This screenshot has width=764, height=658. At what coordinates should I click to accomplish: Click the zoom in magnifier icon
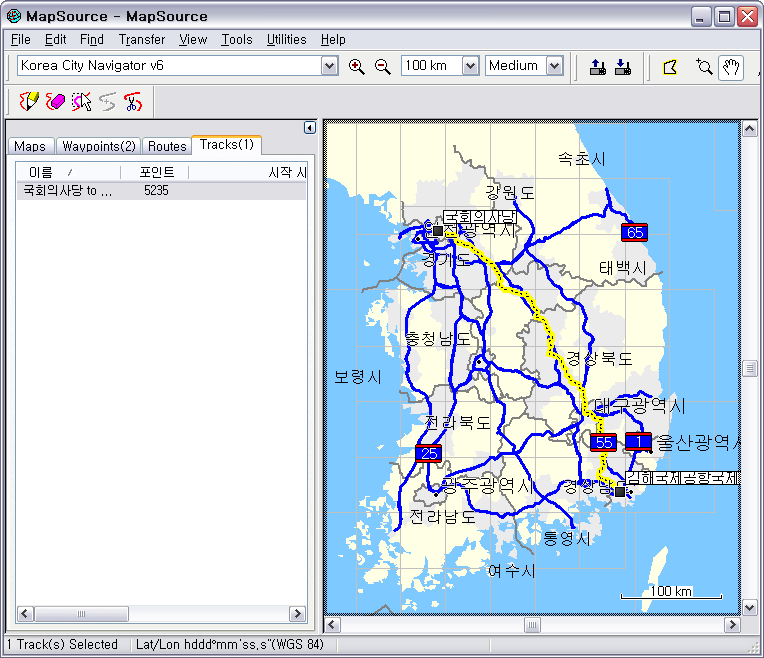357,66
